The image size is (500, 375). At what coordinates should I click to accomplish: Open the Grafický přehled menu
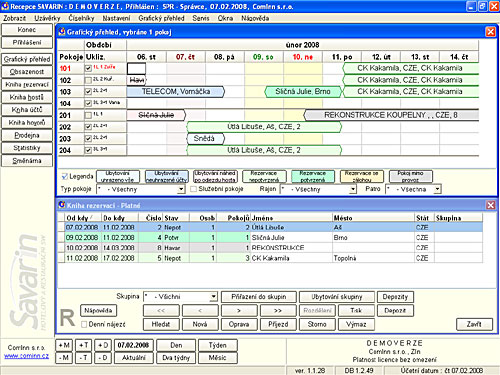pos(161,18)
